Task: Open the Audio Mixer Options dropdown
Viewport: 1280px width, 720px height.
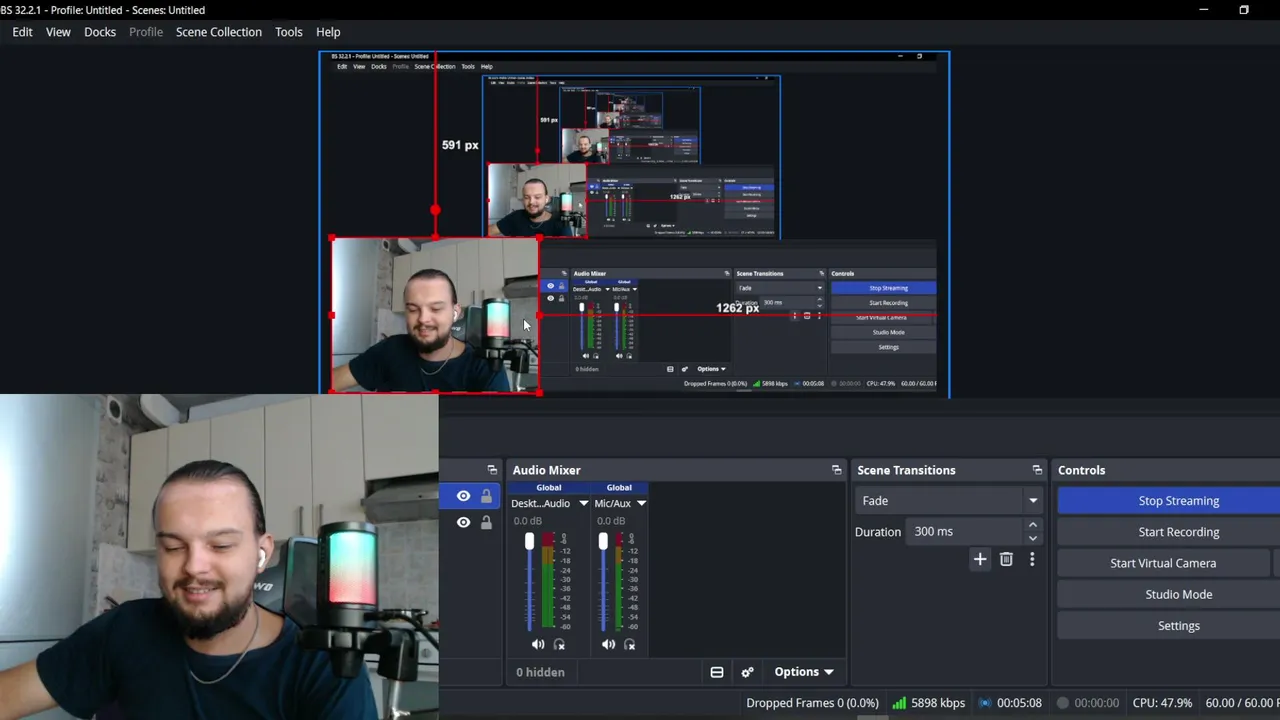Action: pyautogui.click(x=803, y=672)
